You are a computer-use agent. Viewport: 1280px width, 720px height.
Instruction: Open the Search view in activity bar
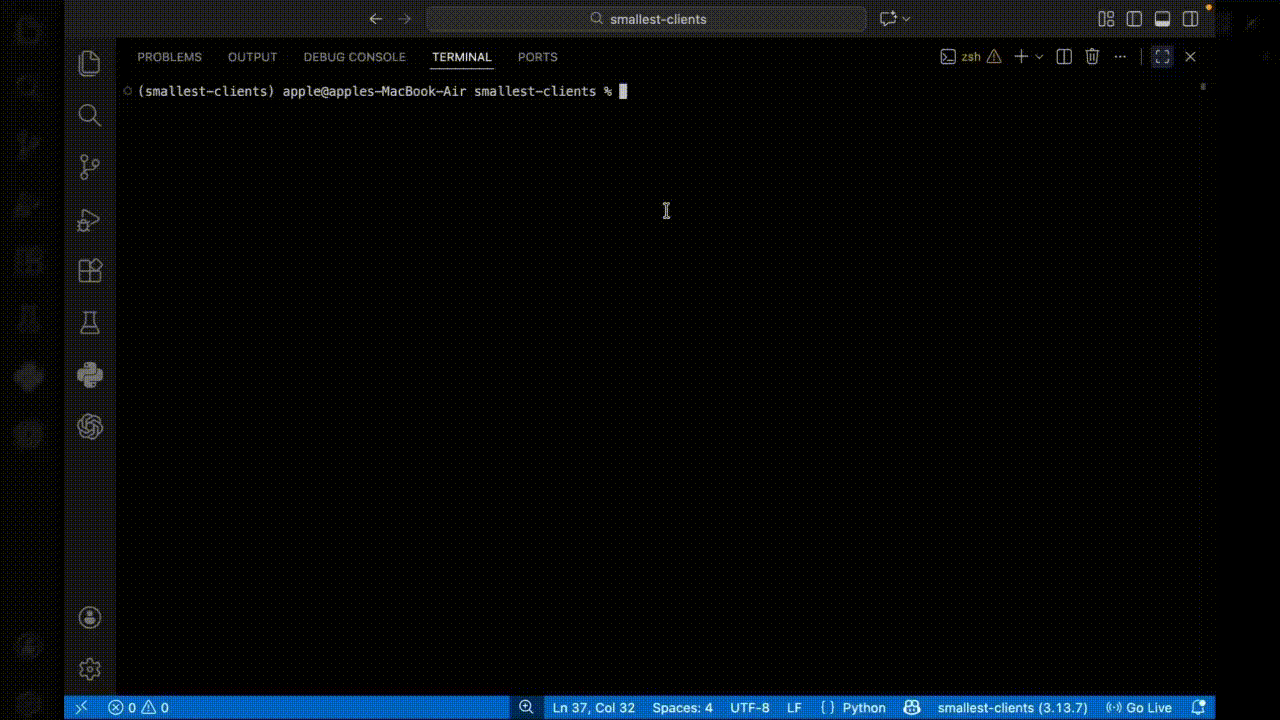coord(90,115)
